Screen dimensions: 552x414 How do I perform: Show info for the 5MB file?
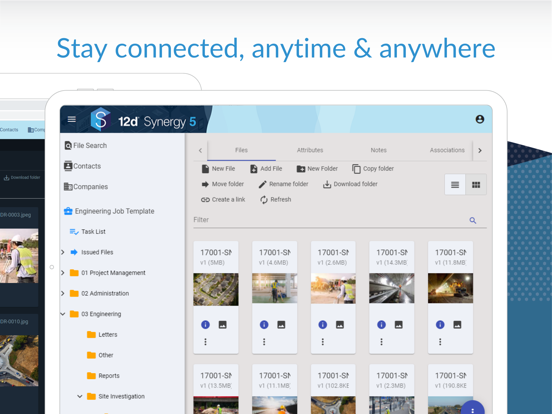click(205, 325)
